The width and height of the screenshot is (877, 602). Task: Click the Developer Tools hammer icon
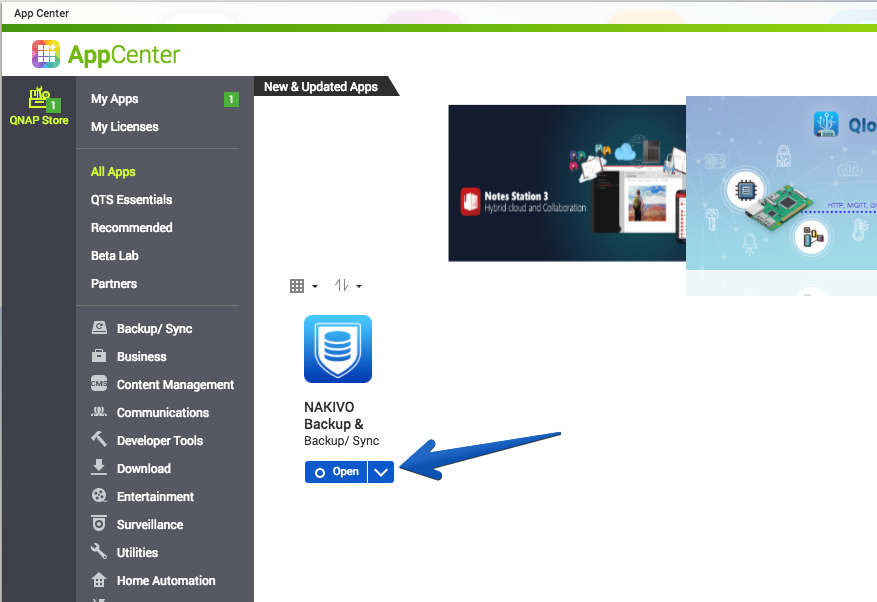tap(99, 439)
